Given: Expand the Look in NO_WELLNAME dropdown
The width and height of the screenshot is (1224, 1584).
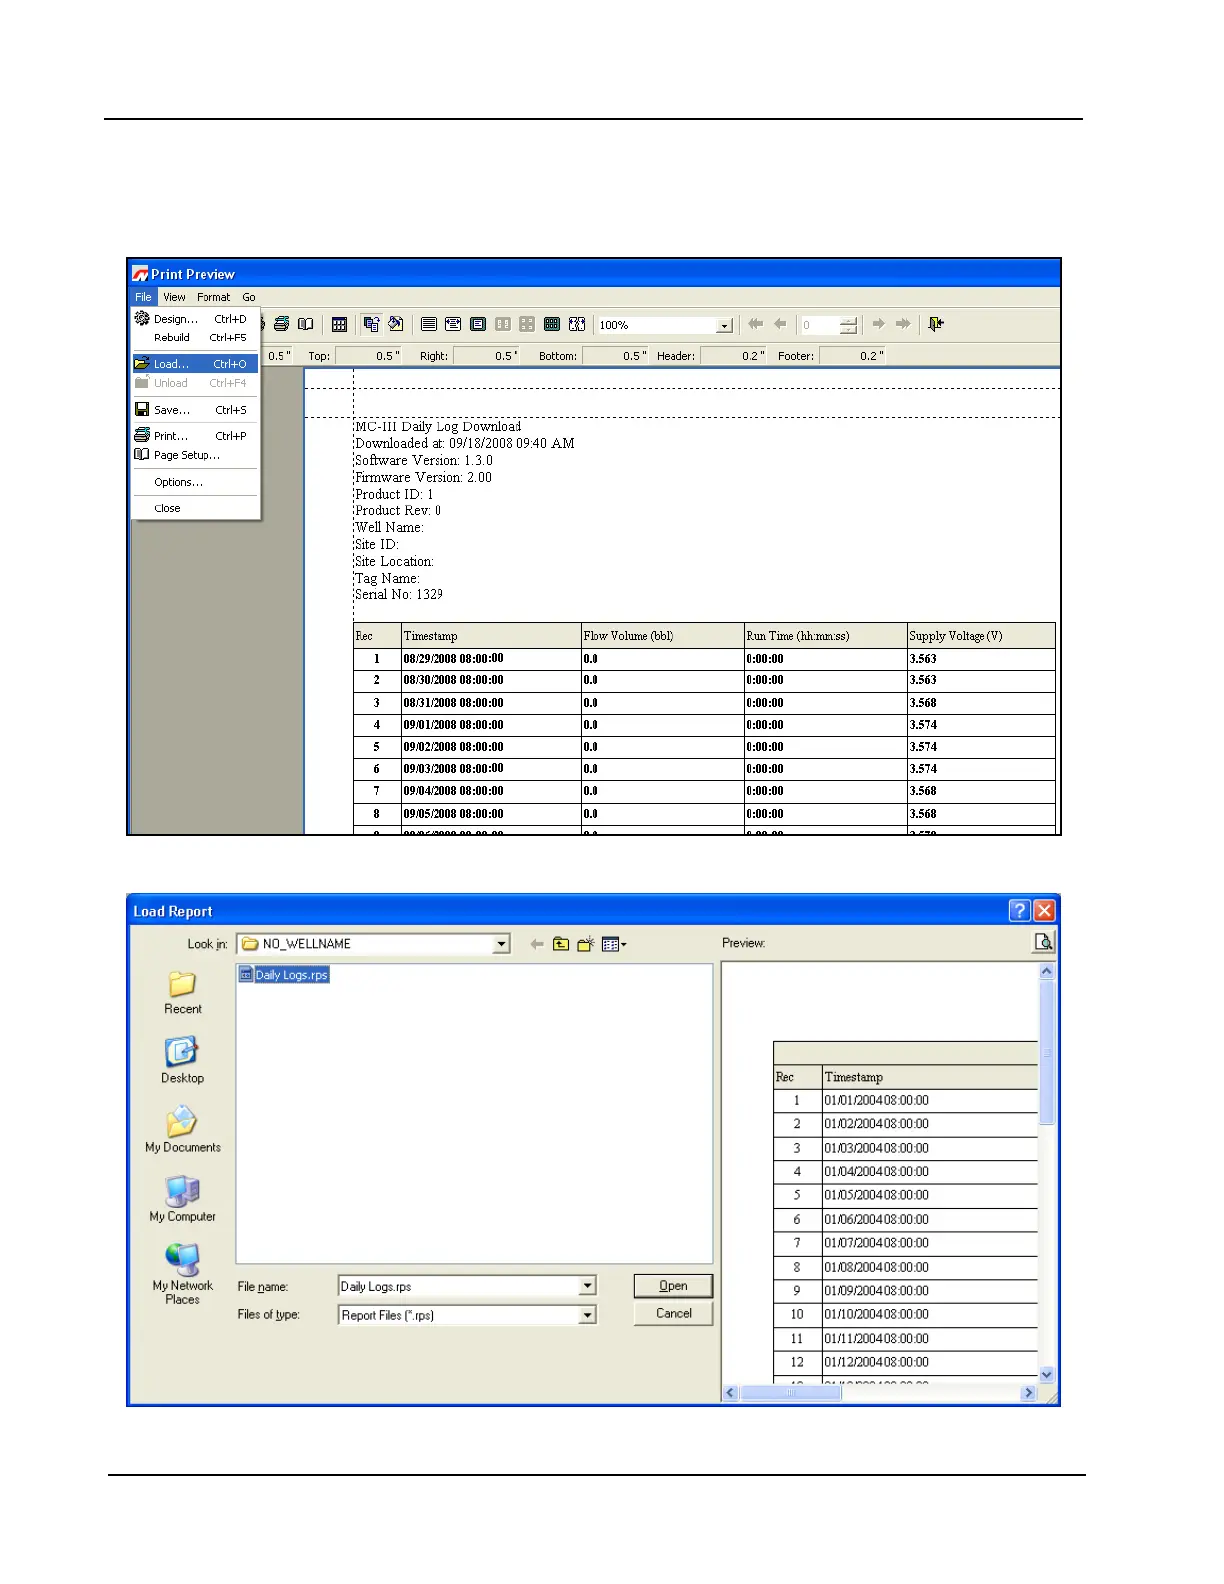Looking at the screenshot, I should 501,944.
